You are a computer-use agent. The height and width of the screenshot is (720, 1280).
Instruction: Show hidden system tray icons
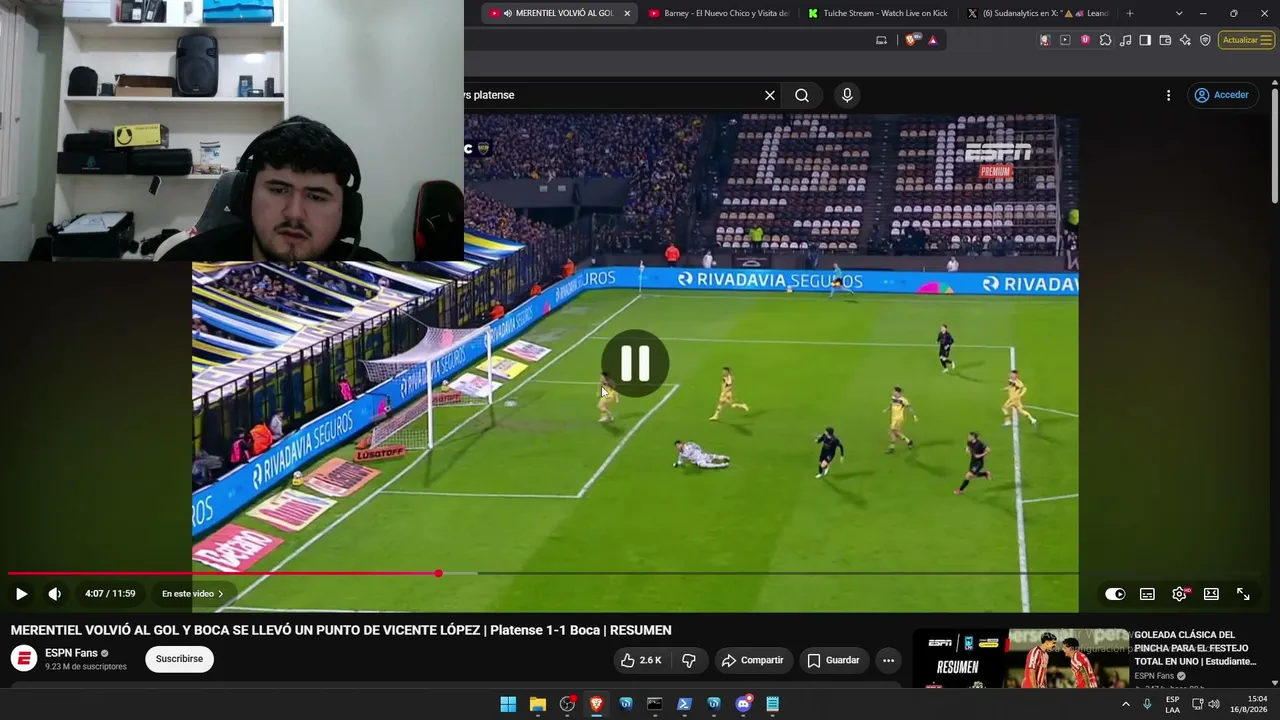coord(1126,704)
